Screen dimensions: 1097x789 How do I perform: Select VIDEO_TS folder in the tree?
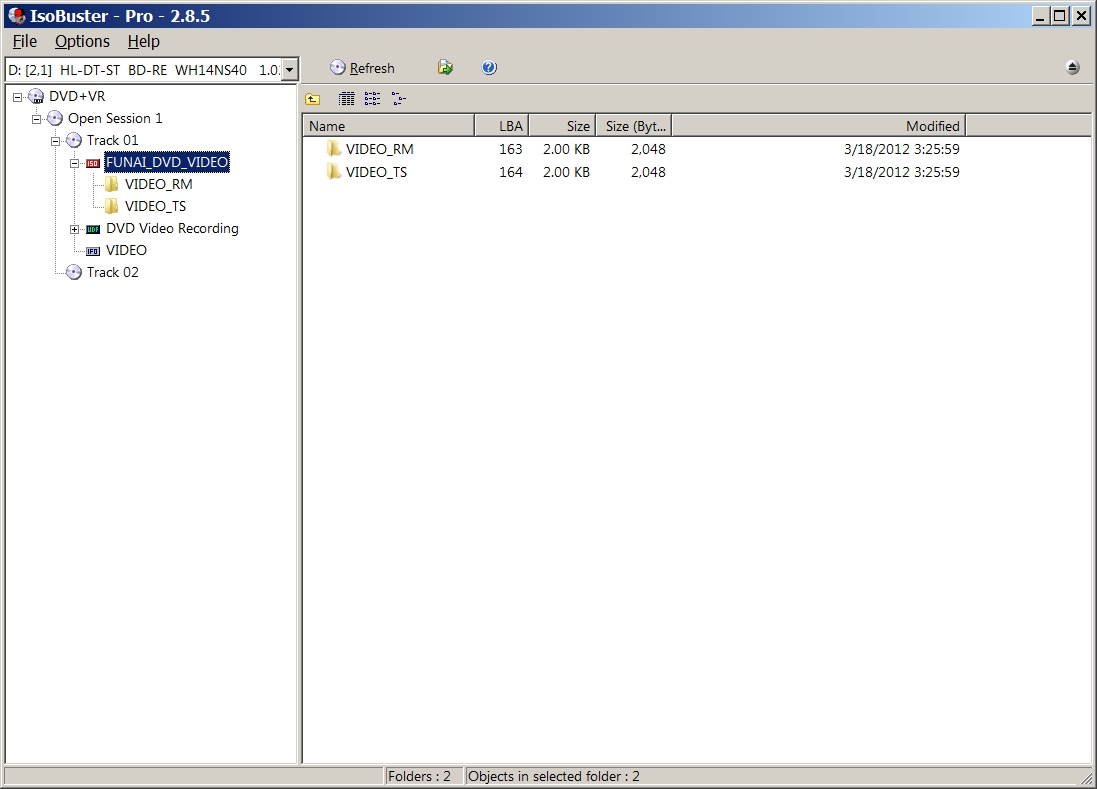(155, 206)
